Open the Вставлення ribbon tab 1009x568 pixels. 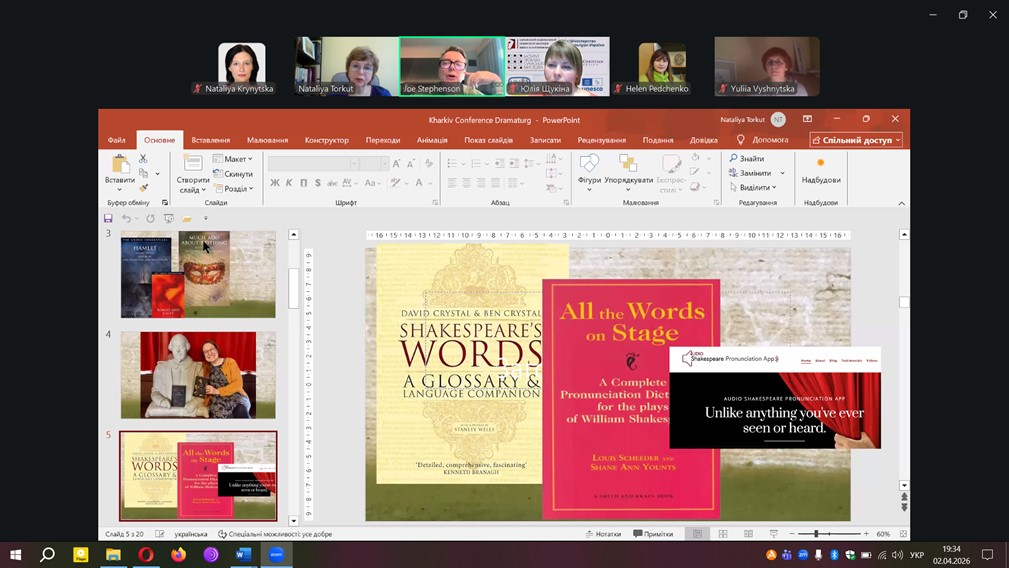[211, 140]
